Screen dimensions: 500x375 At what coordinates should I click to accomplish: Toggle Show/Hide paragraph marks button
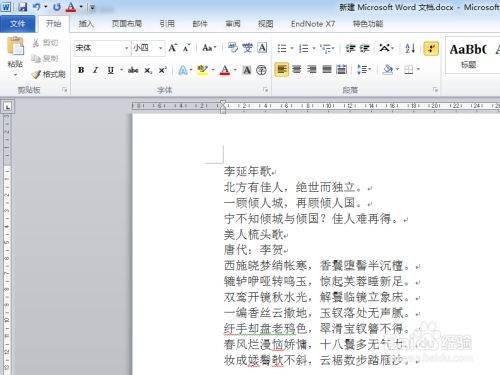point(431,49)
